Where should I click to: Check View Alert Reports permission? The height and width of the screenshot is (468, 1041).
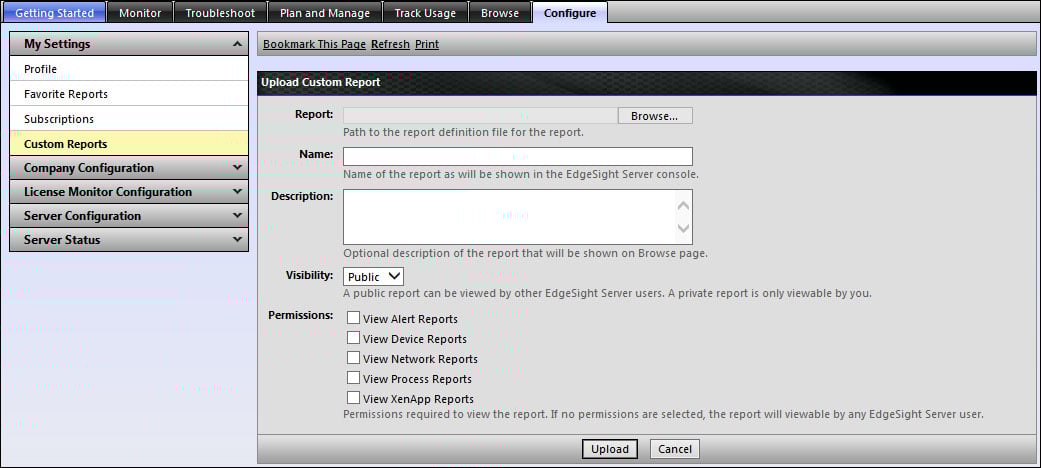(x=353, y=319)
